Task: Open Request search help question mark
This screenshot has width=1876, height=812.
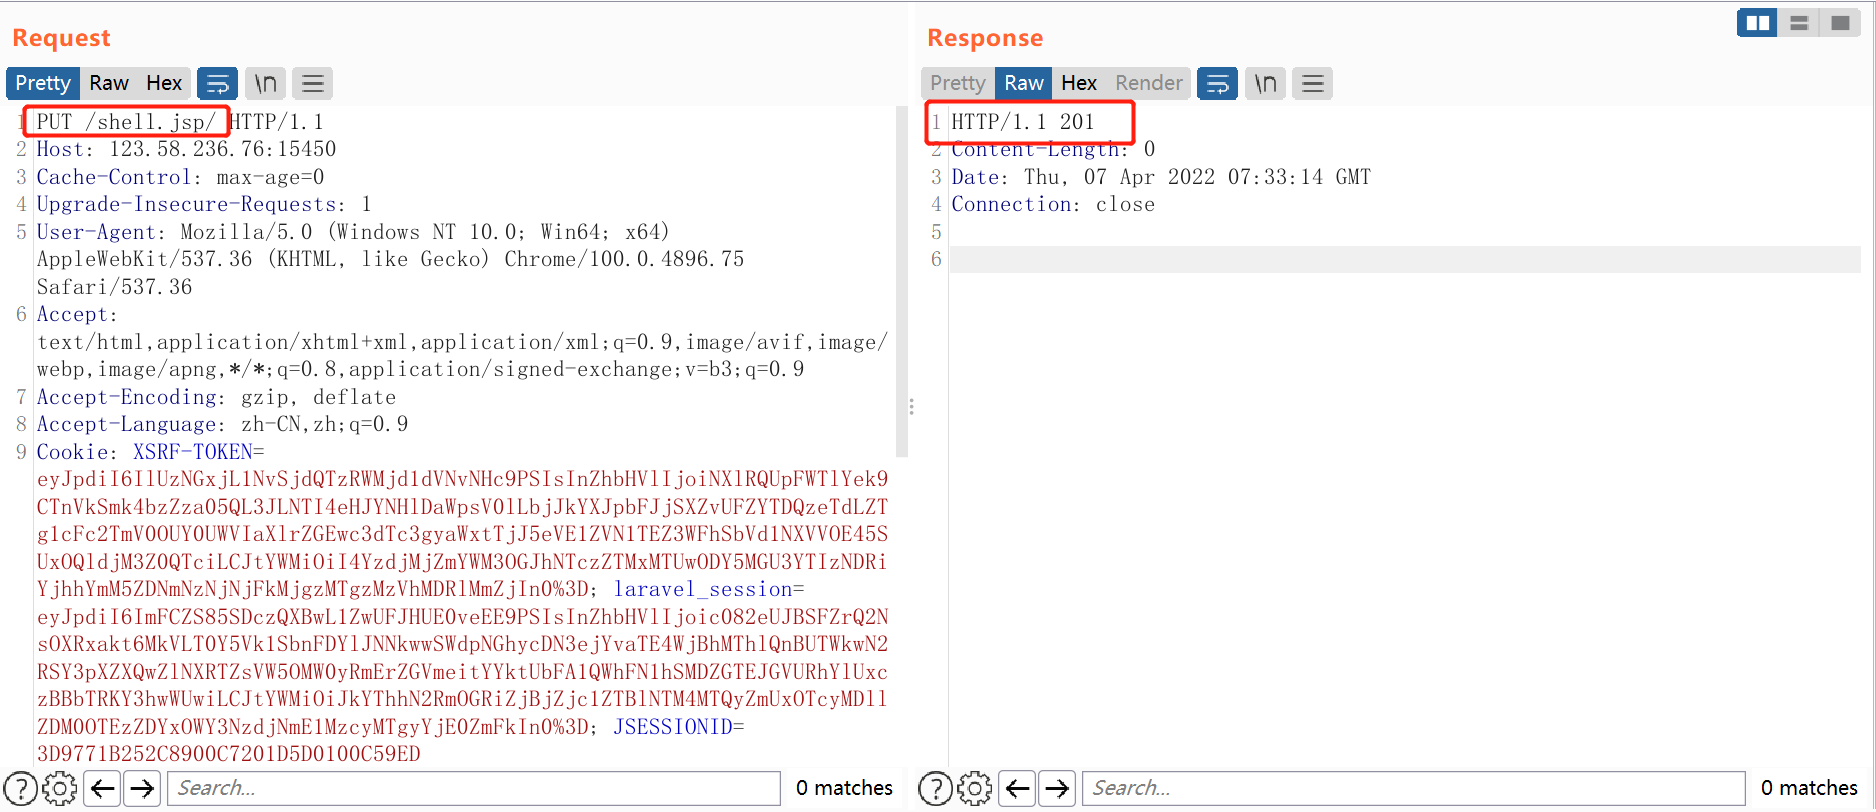Action: (21, 789)
